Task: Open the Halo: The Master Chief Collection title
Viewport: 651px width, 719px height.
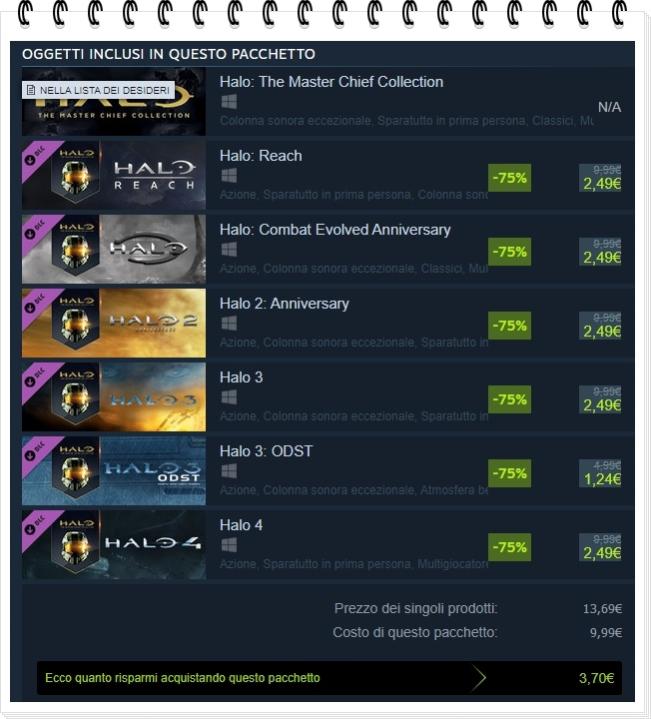Action: pyautogui.click(x=331, y=82)
